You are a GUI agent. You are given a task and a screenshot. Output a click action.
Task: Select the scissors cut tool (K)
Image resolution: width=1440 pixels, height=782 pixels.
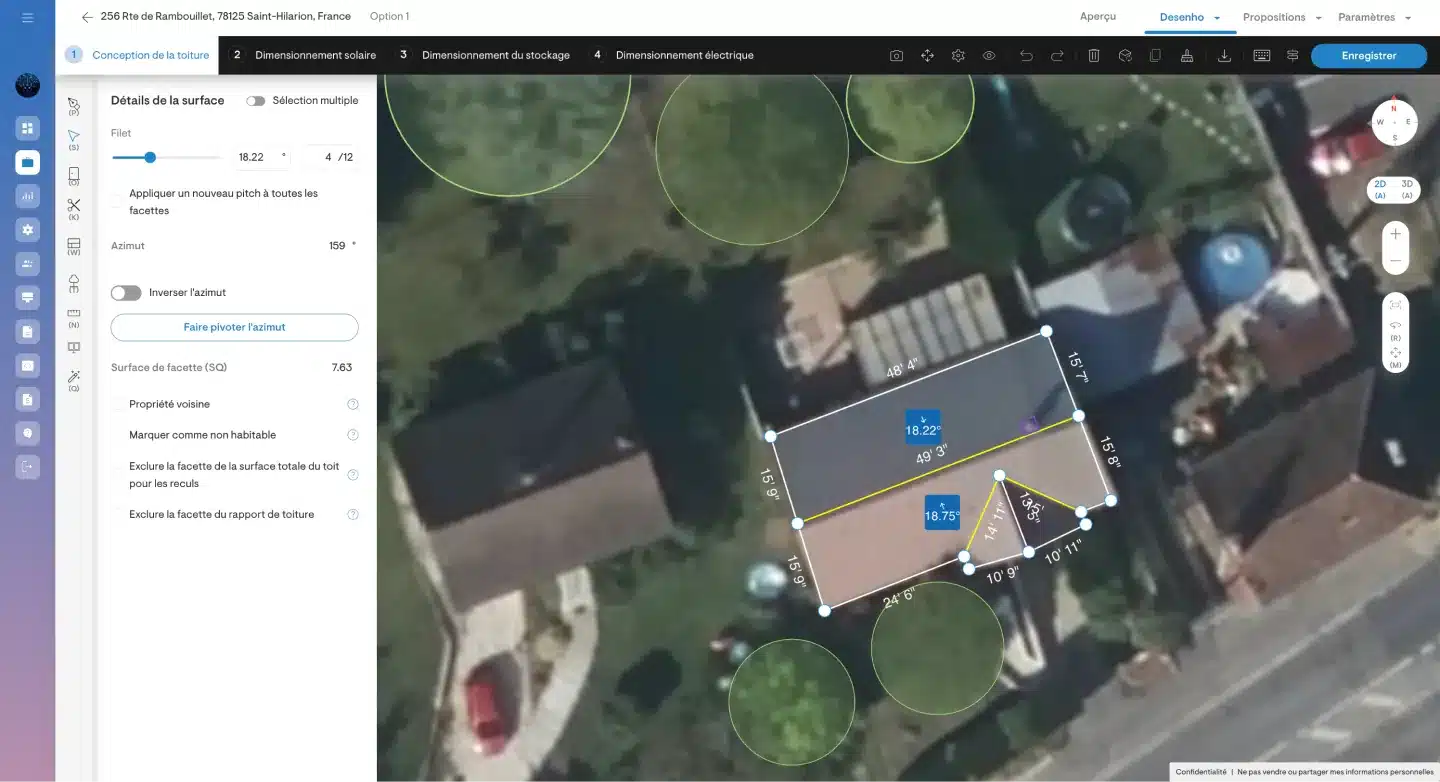(x=74, y=206)
